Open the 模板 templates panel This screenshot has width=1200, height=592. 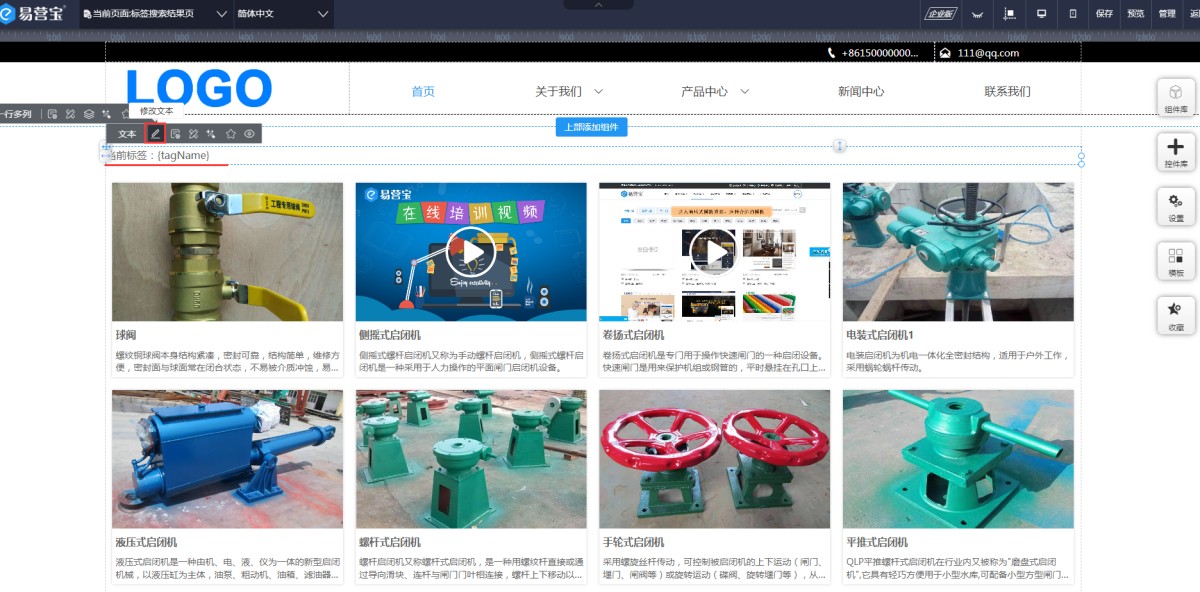(x=1176, y=261)
